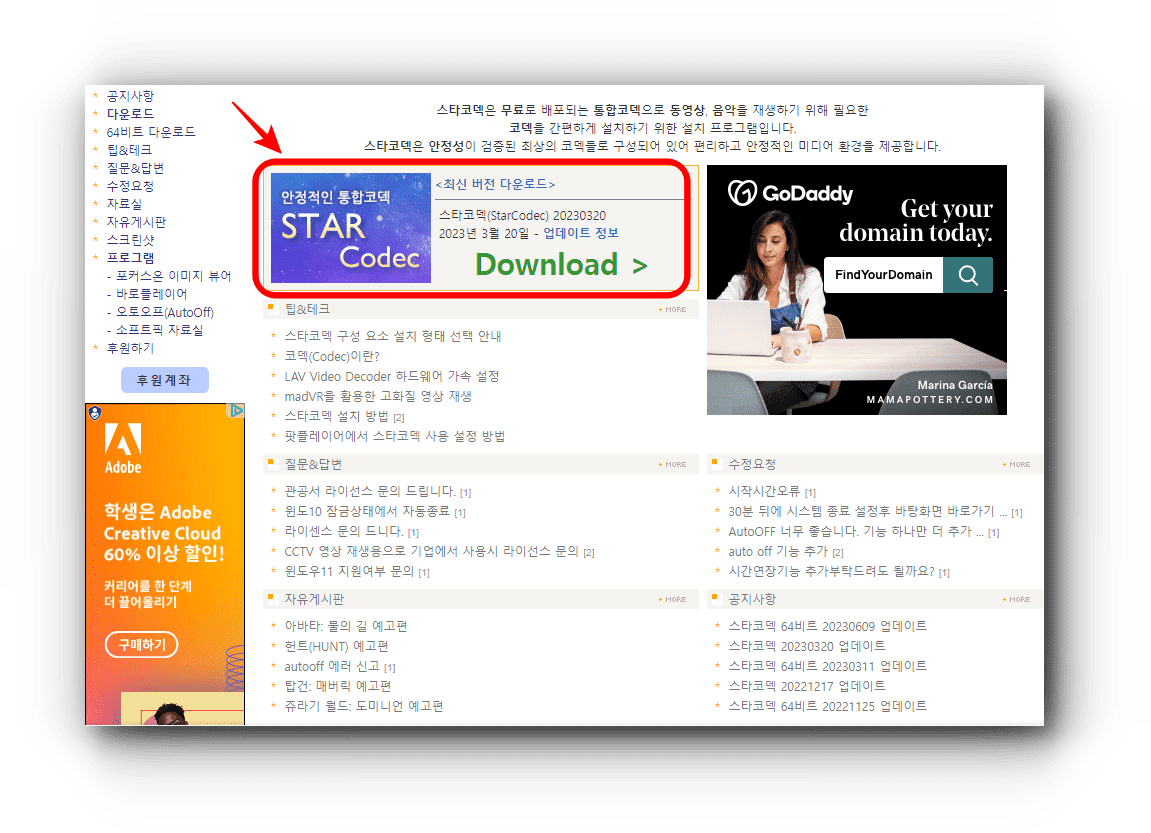Open 소프트픽 자료실 submenu item
The height and width of the screenshot is (833, 1151).
pos(159,330)
